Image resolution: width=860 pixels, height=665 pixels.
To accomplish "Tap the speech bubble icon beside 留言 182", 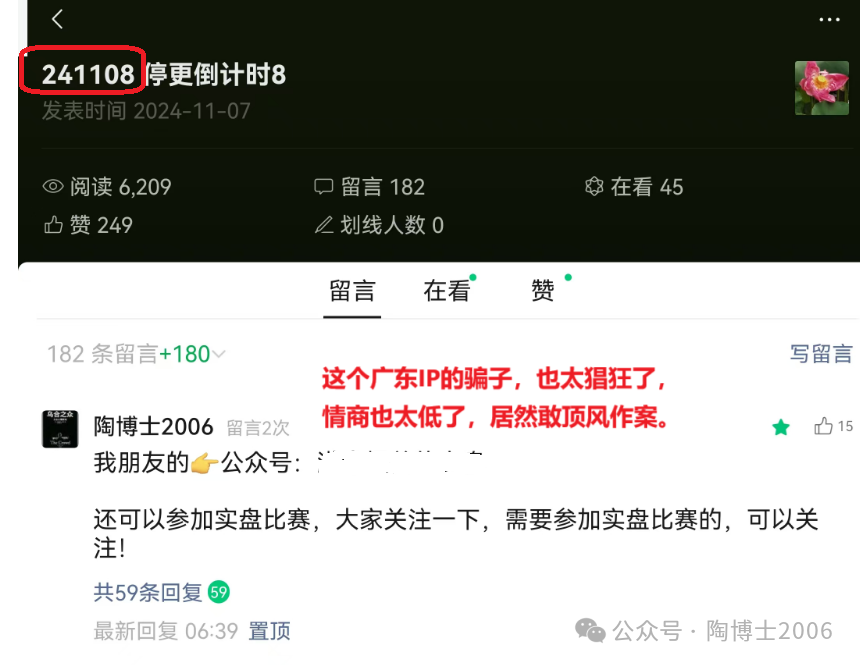I will coord(324,187).
